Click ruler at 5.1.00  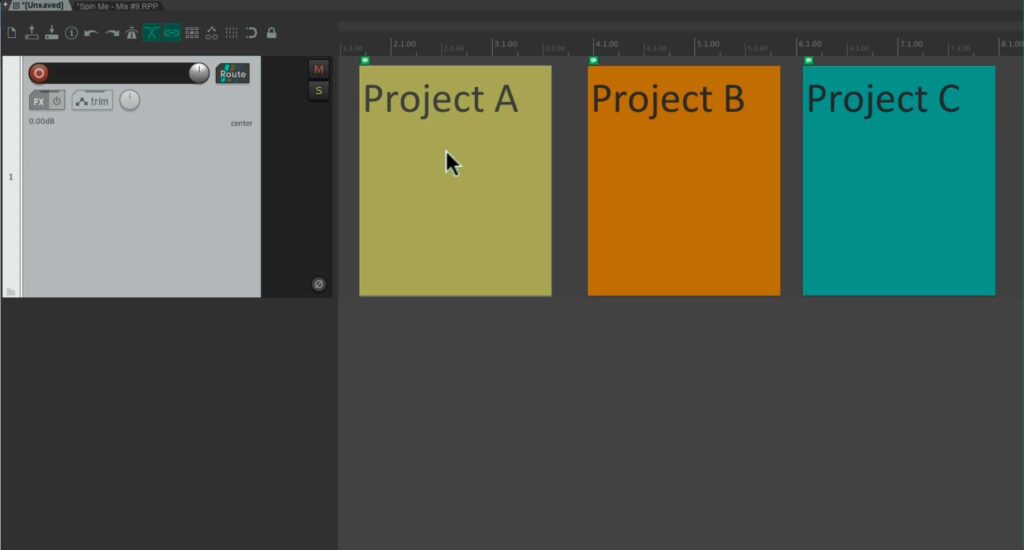click(x=708, y=44)
